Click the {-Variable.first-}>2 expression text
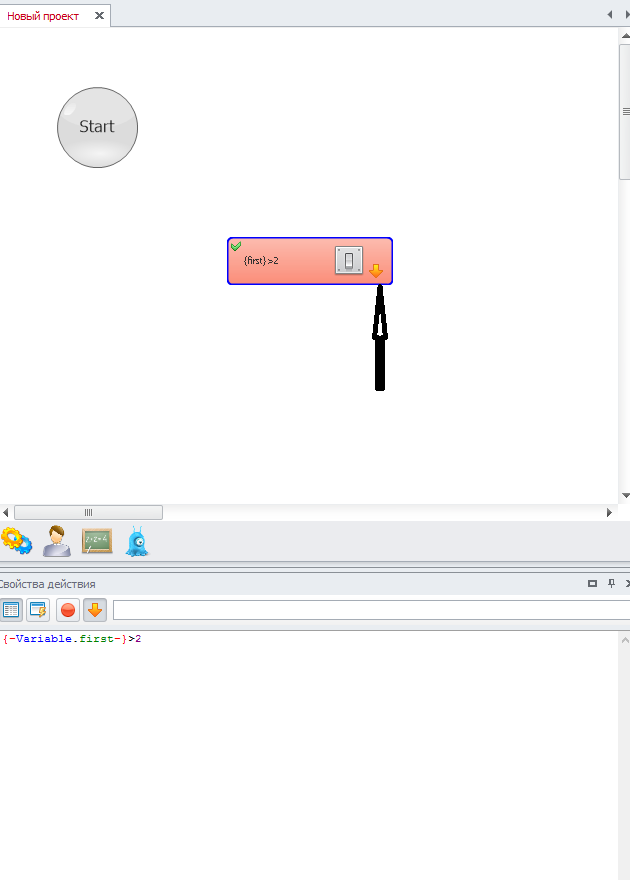 (x=72, y=639)
